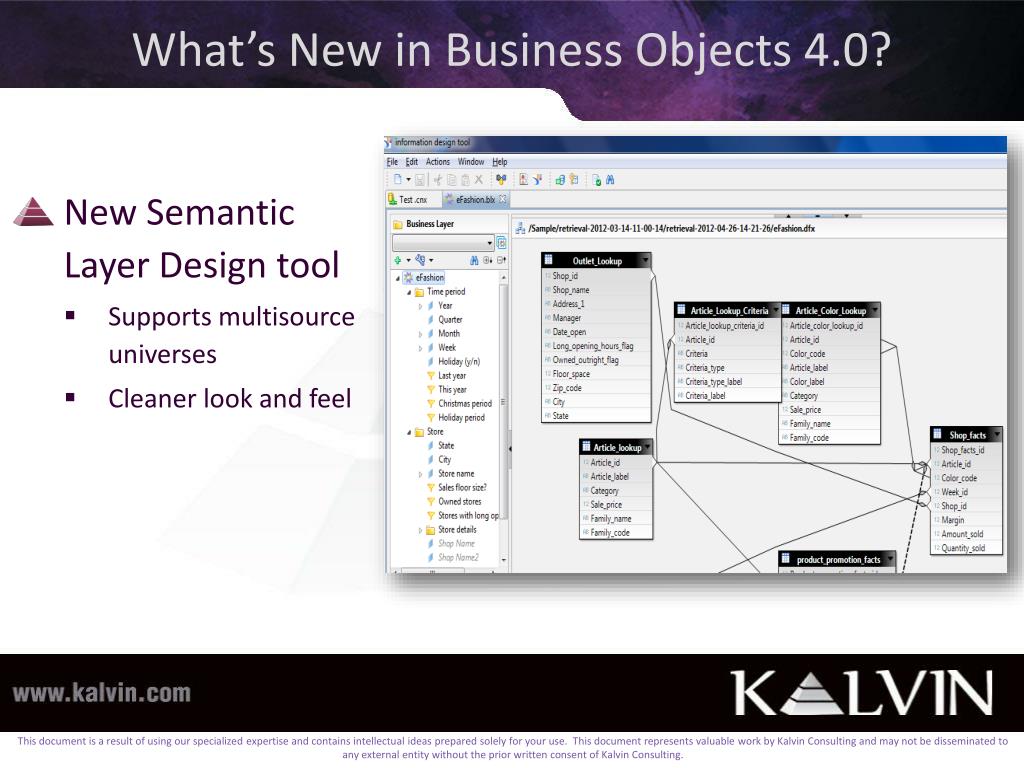The height and width of the screenshot is (768, 1024).
Task: Click the Paste clipboard icon
Action: point(465,180)
